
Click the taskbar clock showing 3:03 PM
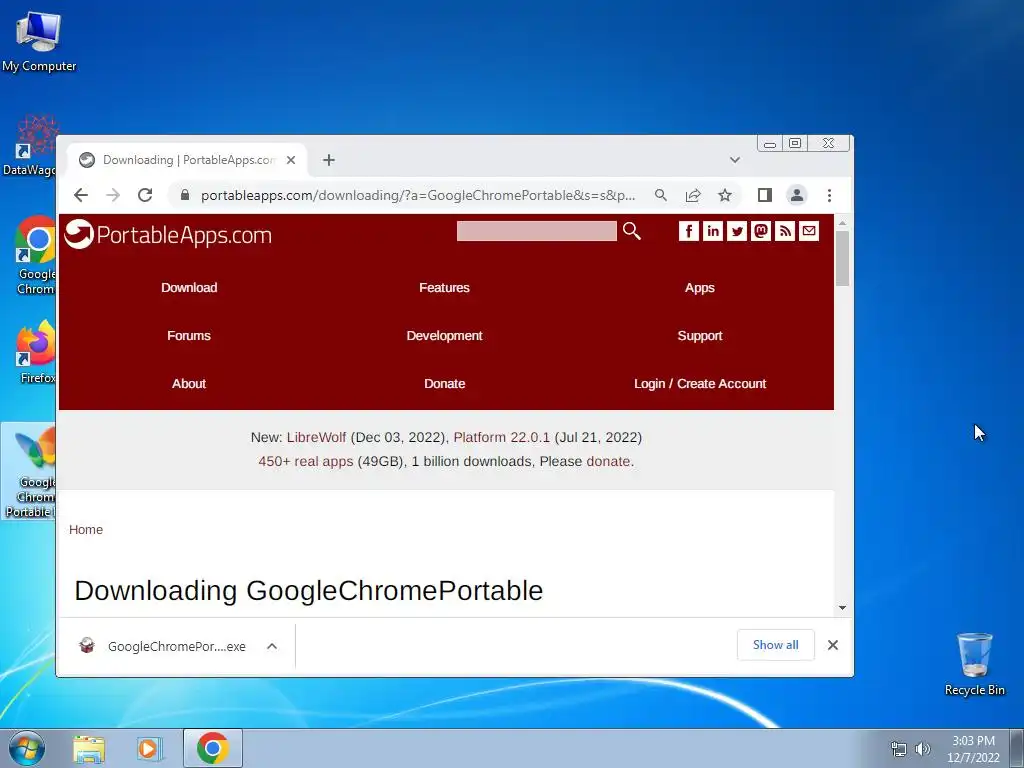point(973,749)
